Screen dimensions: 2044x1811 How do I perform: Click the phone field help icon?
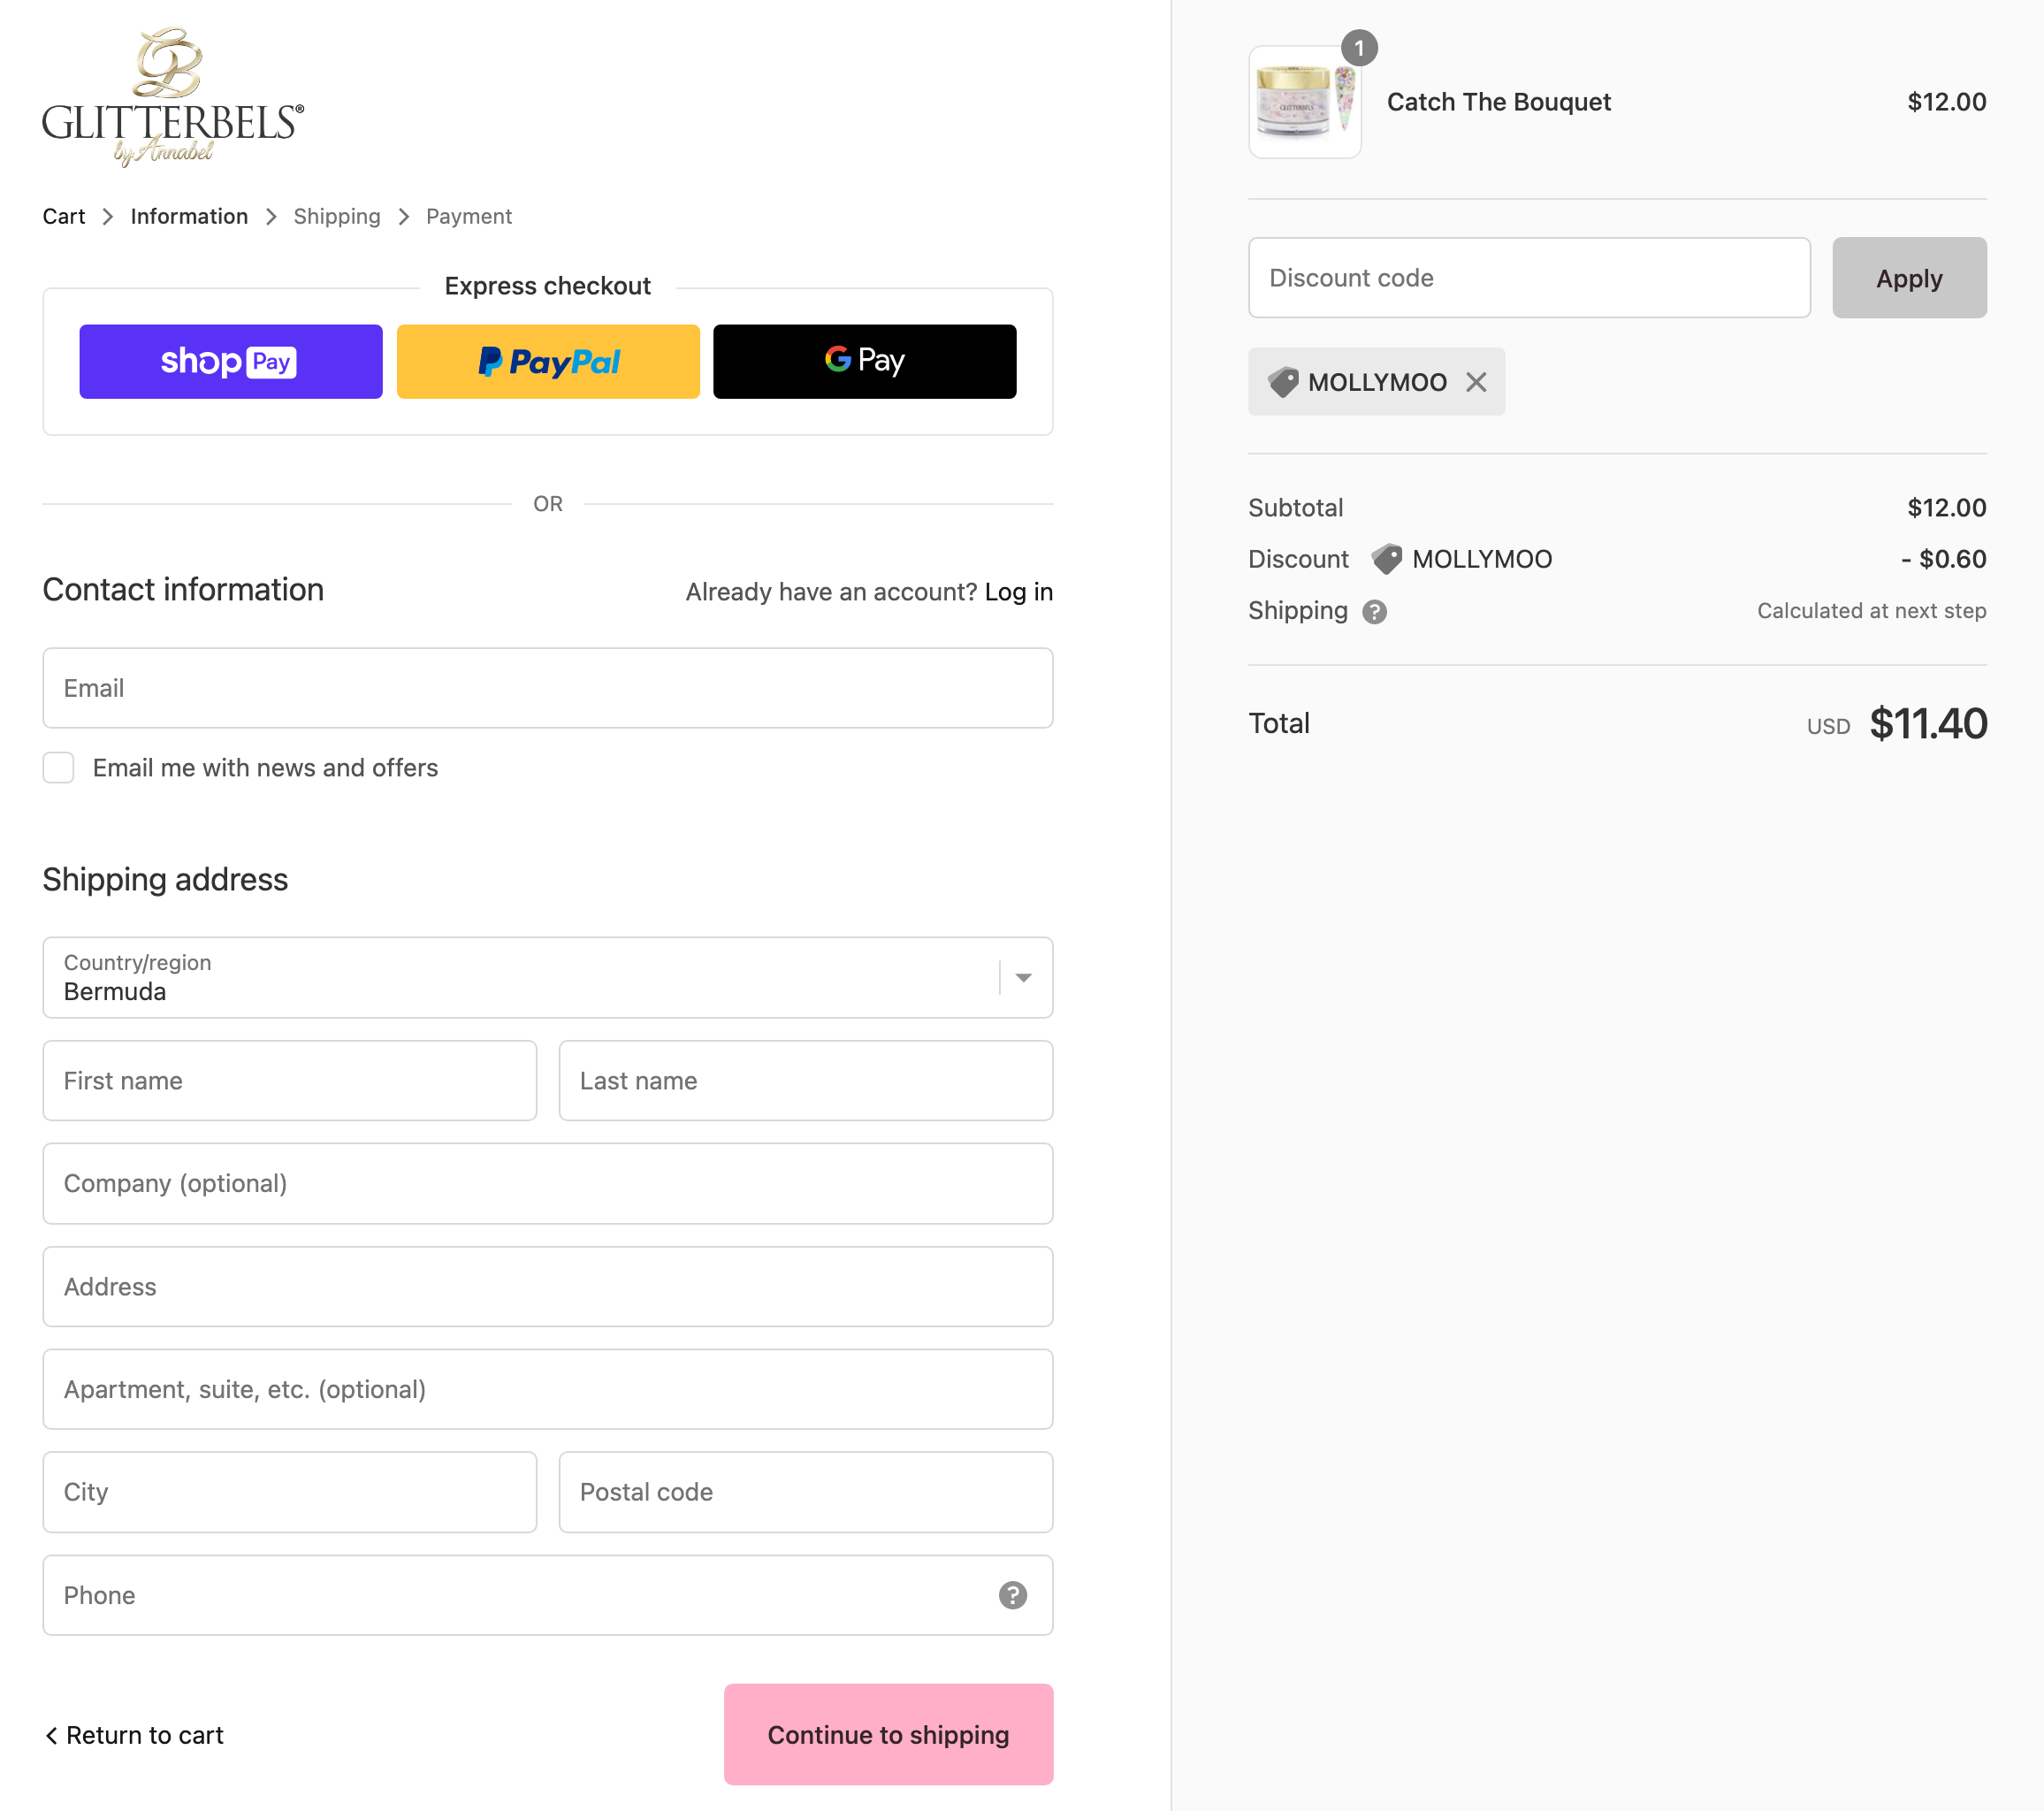(x=1013, y=1595)
